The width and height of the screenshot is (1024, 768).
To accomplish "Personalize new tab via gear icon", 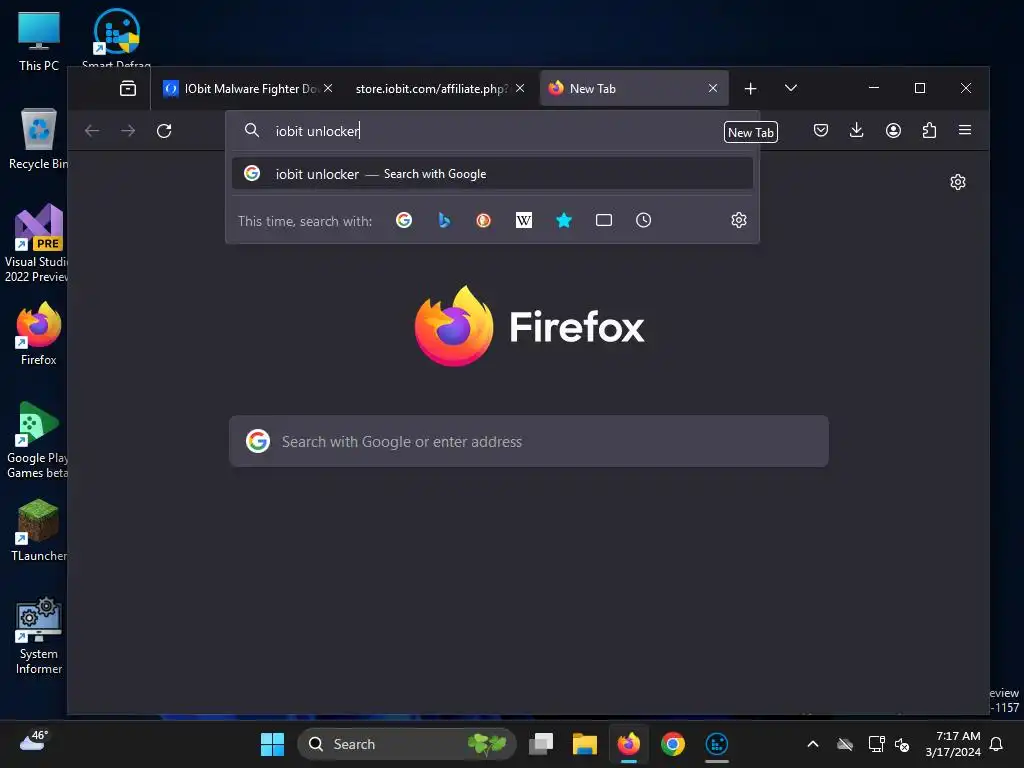I will (957, 182).
